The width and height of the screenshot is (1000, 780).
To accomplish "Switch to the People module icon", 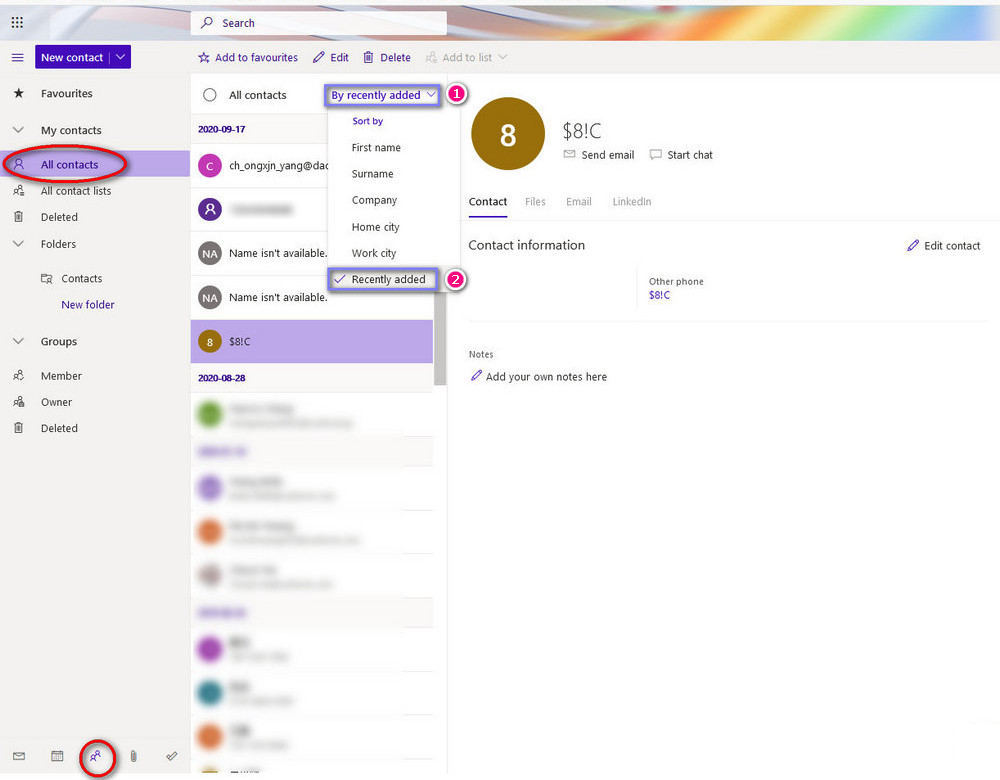I will (x=96, y=756).
